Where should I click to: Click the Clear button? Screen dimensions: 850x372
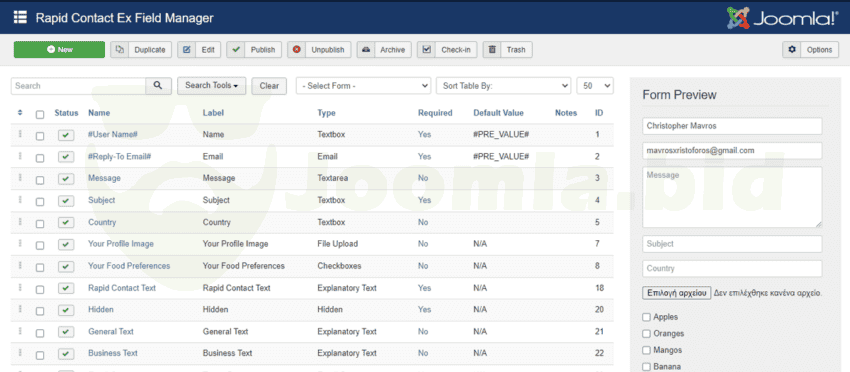click(269, 86)
